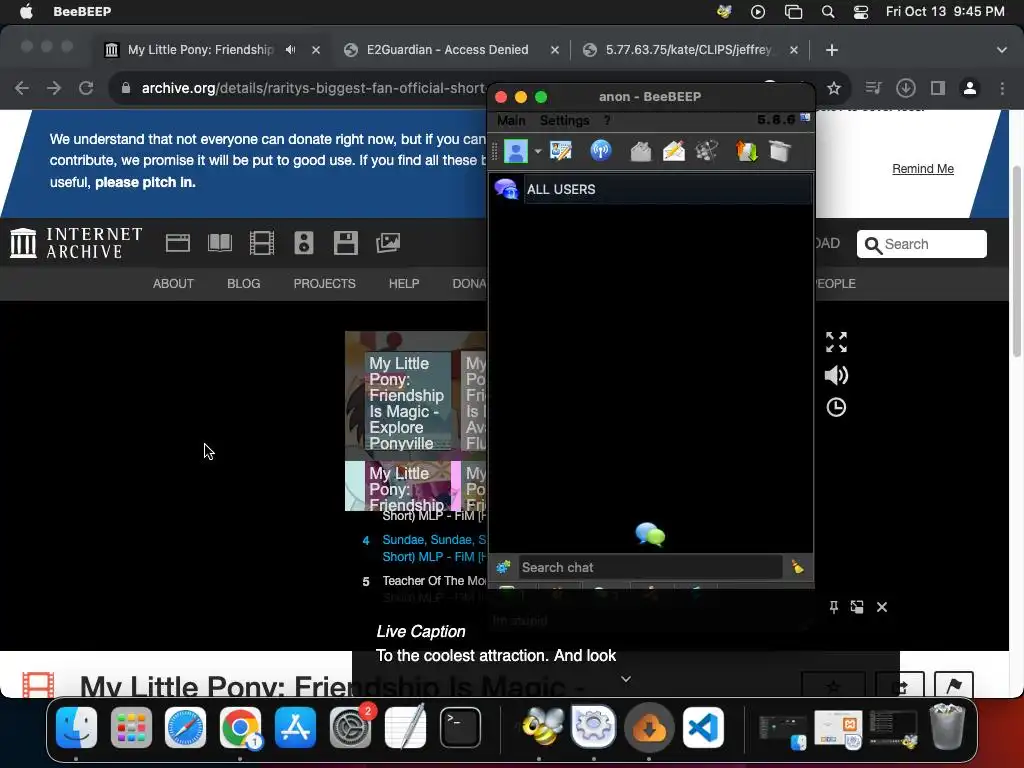This screenshot has height=768, width=1024.
Task: Open the file transfer arrows icon
Action: (x=746, y=151)
